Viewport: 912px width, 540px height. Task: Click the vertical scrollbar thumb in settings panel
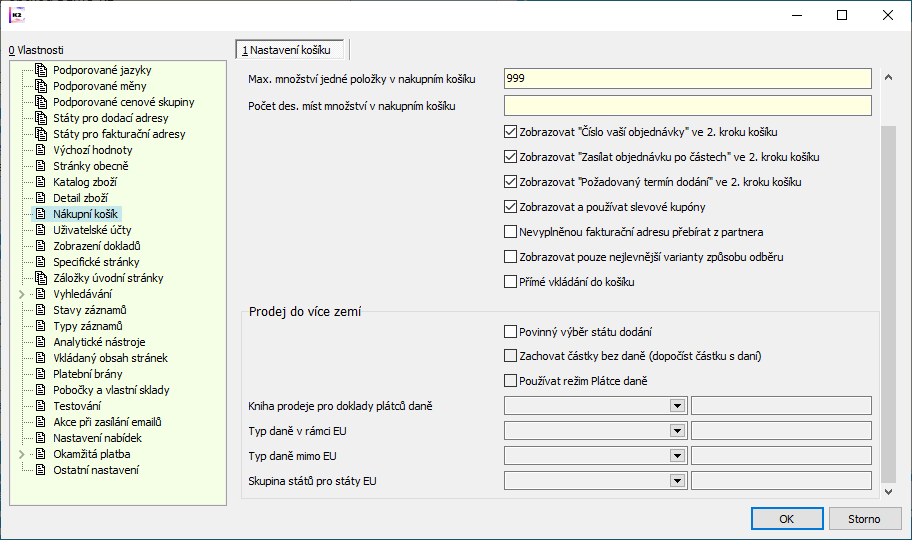pos(888,304)
